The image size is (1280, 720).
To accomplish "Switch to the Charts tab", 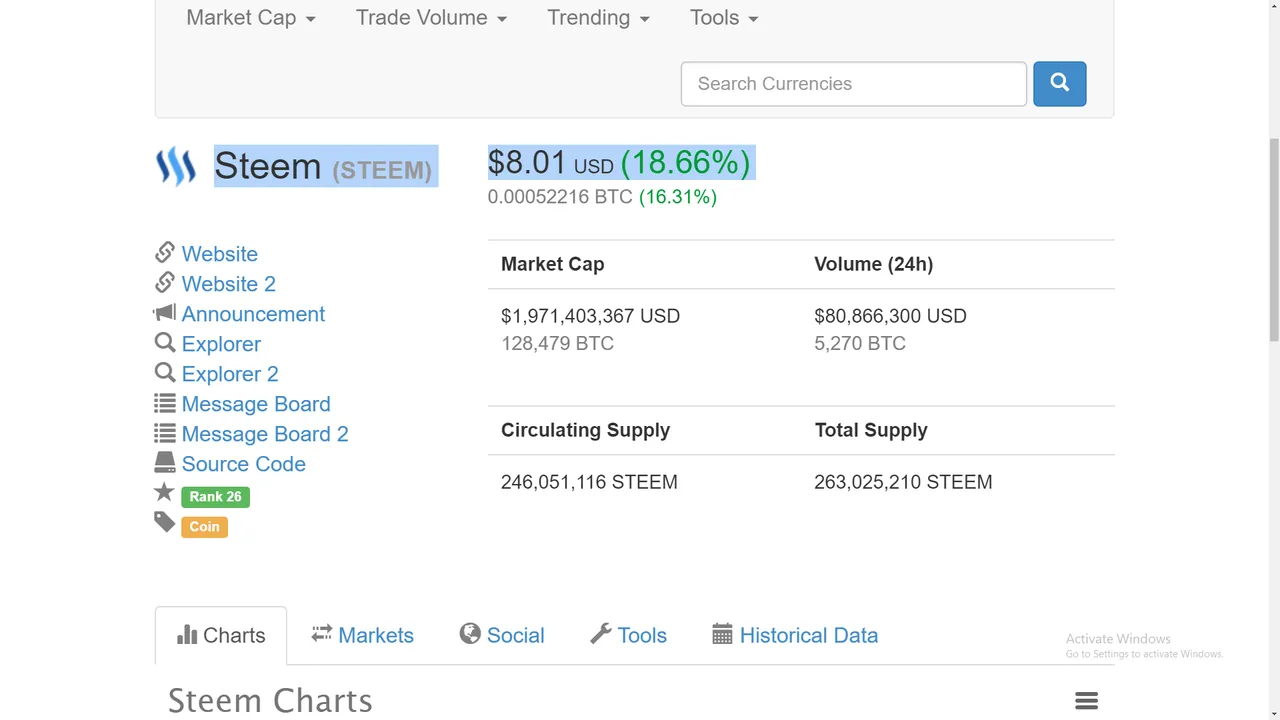I will 221,635.
